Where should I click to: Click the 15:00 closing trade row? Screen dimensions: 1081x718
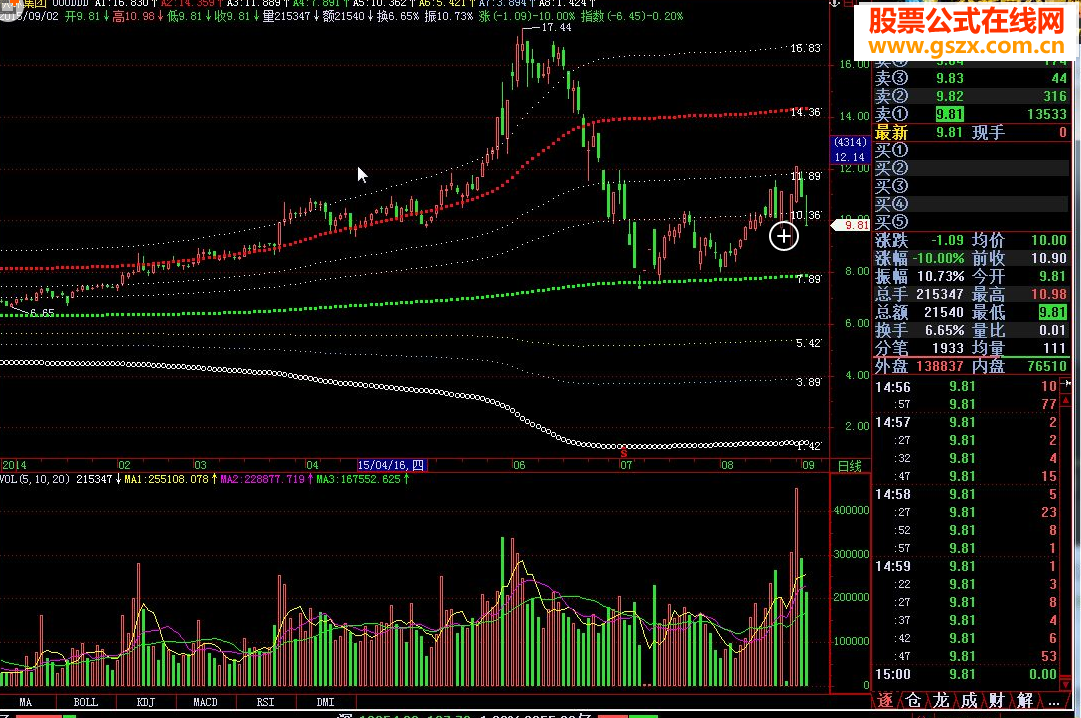click(x=967, y=674)
